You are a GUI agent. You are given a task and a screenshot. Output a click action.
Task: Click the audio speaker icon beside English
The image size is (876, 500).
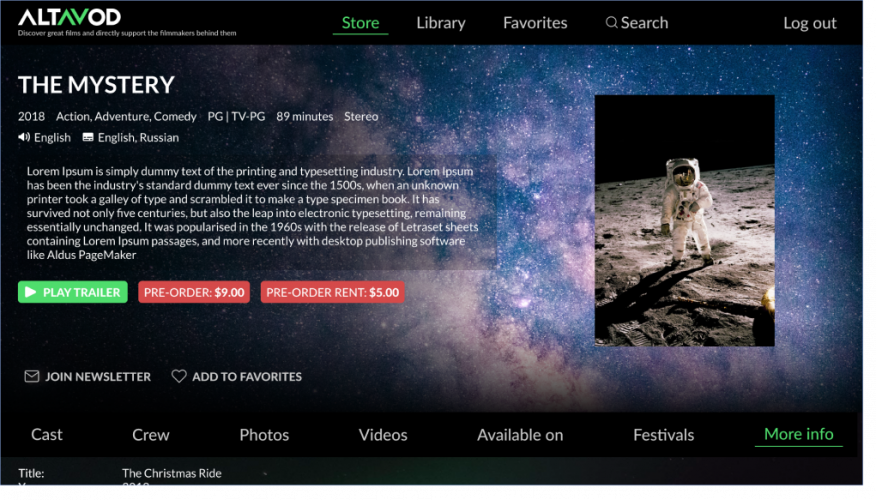click(x=24, y=137)
